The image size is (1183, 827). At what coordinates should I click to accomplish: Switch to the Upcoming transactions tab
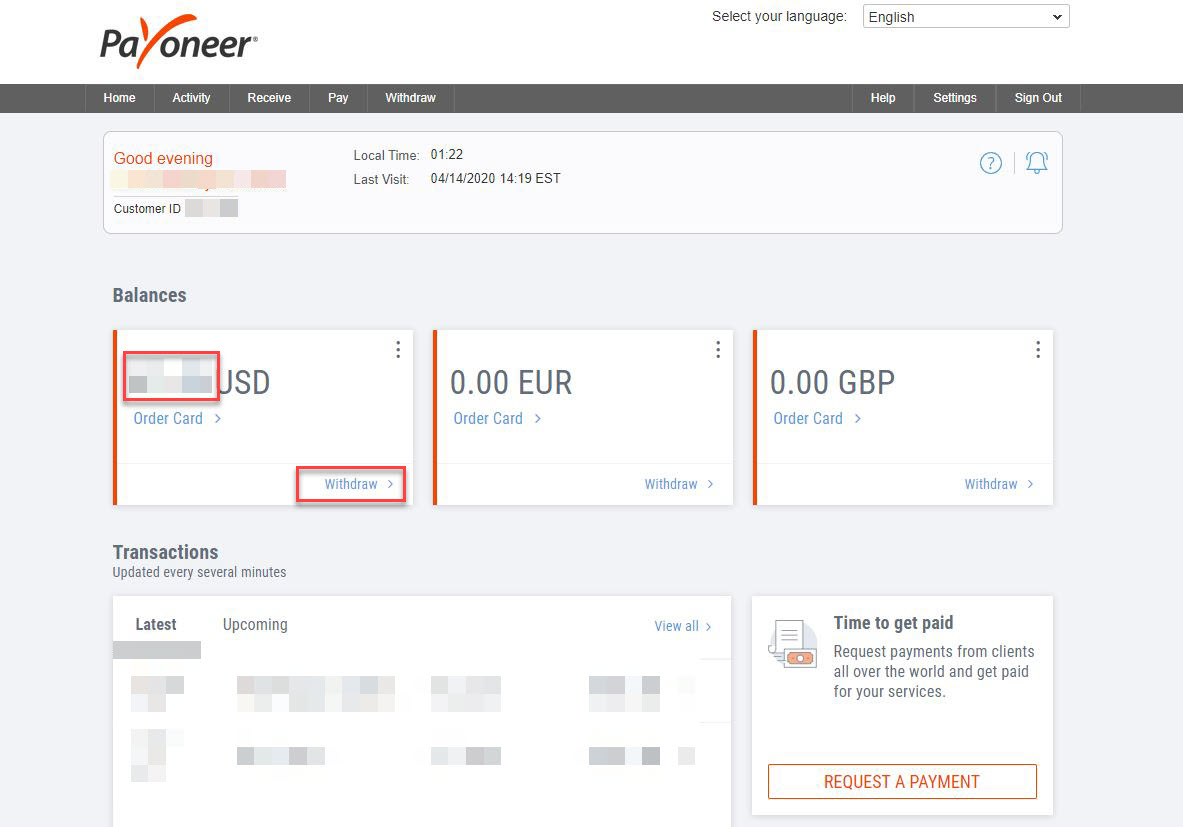point(255,625)
